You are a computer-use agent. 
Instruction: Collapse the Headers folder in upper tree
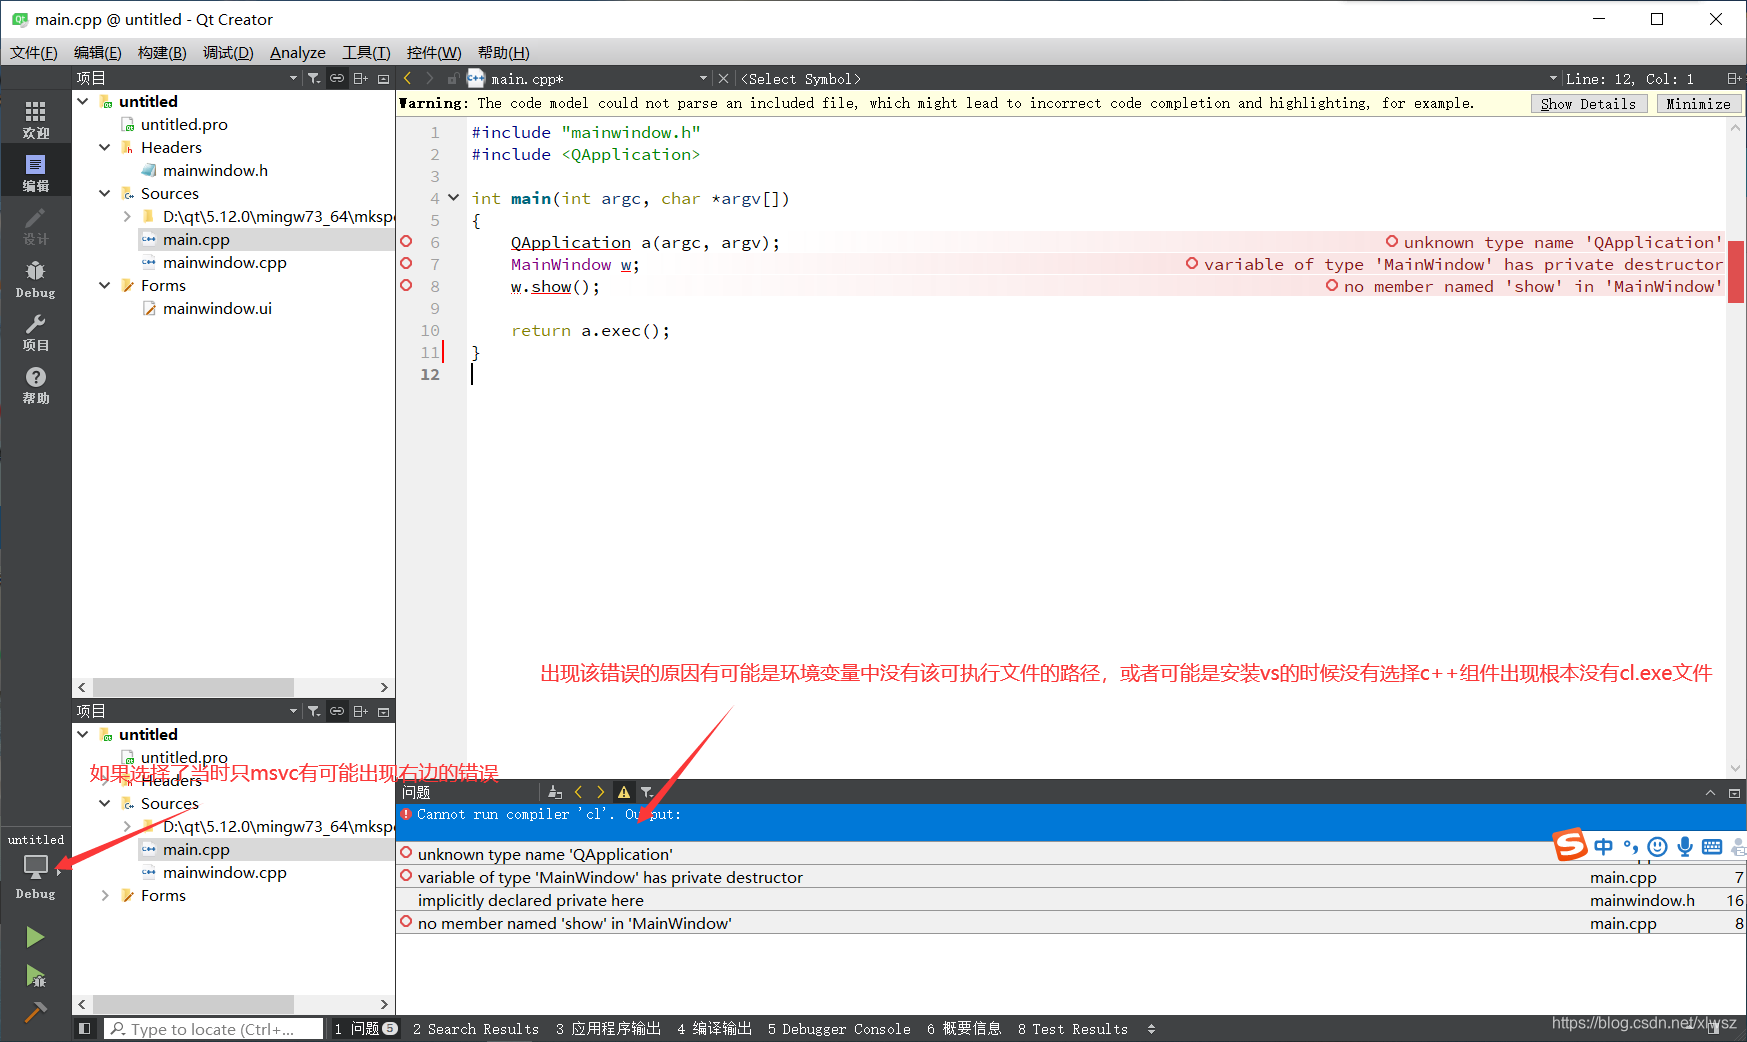[105, 147]
